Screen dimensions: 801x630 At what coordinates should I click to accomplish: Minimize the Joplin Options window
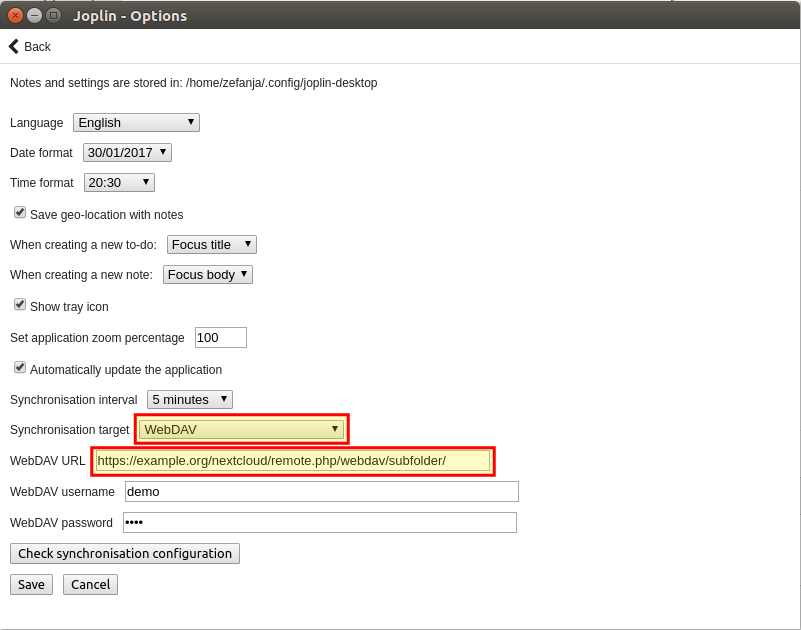pyautogui.click(x=34, y=16)
